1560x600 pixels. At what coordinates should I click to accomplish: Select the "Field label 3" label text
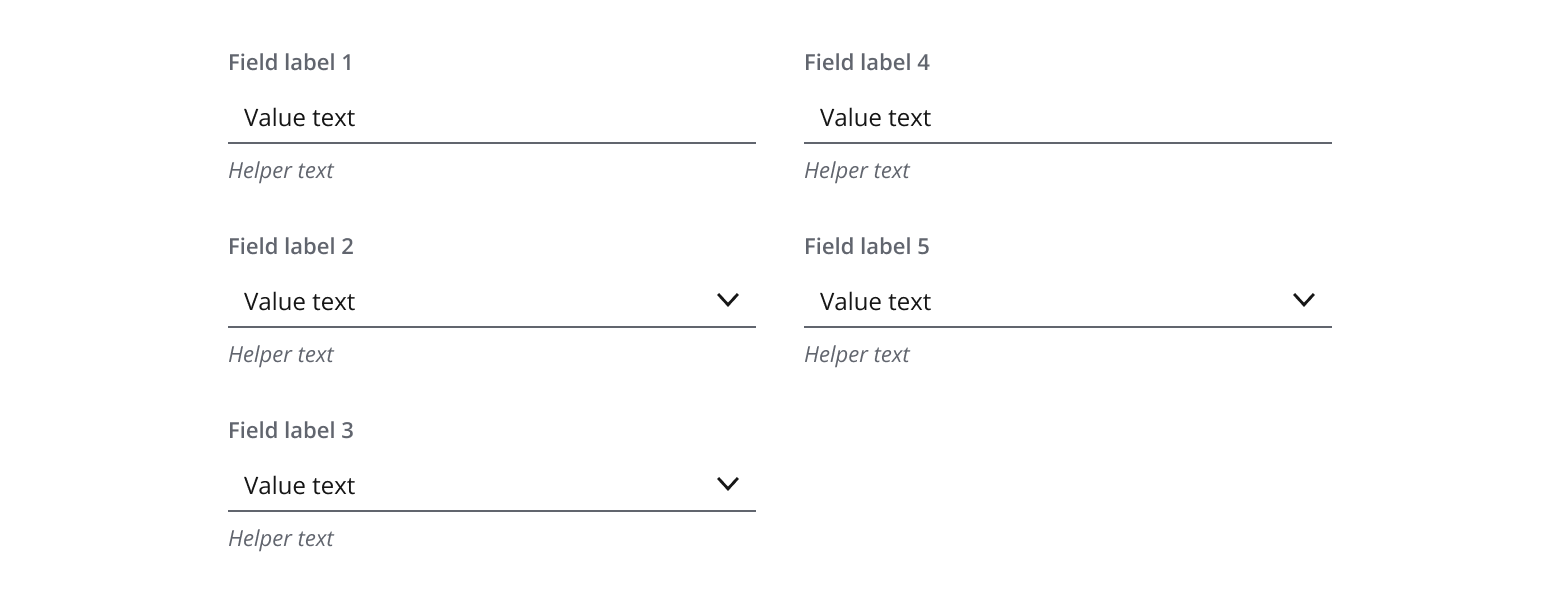(291, 430)
